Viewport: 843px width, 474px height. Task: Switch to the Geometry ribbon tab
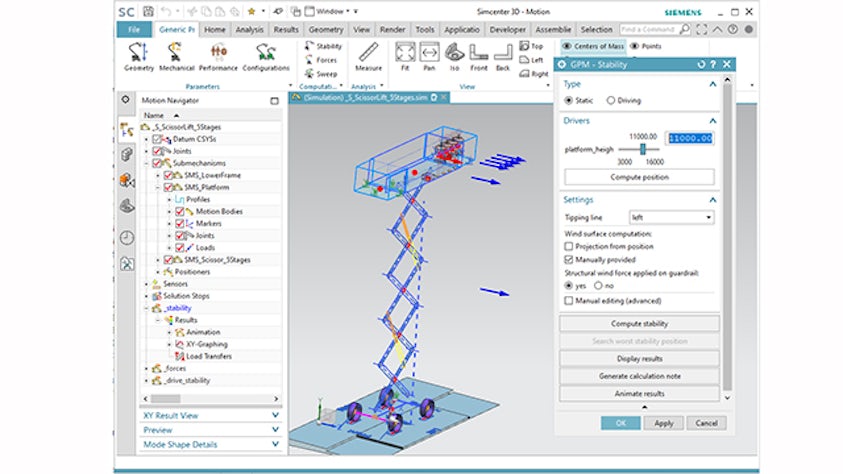coord(325,30)
